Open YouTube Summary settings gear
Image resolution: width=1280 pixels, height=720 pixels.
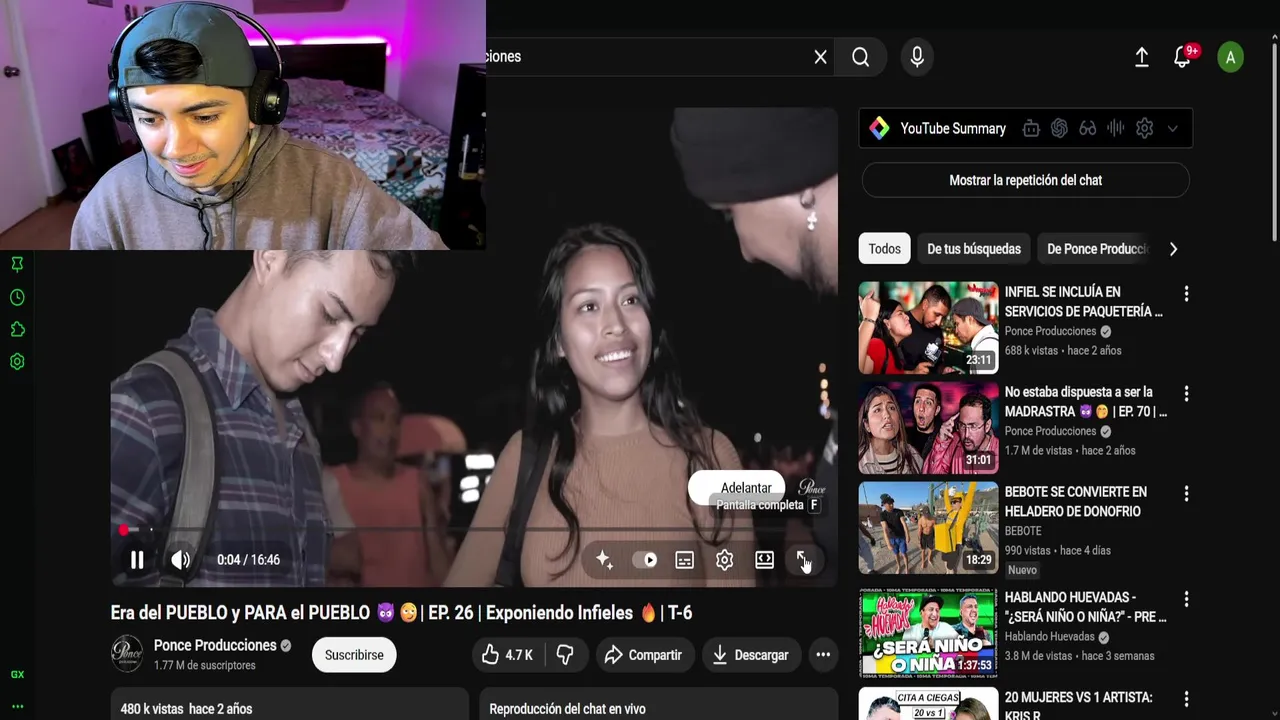coord(1145,128)
